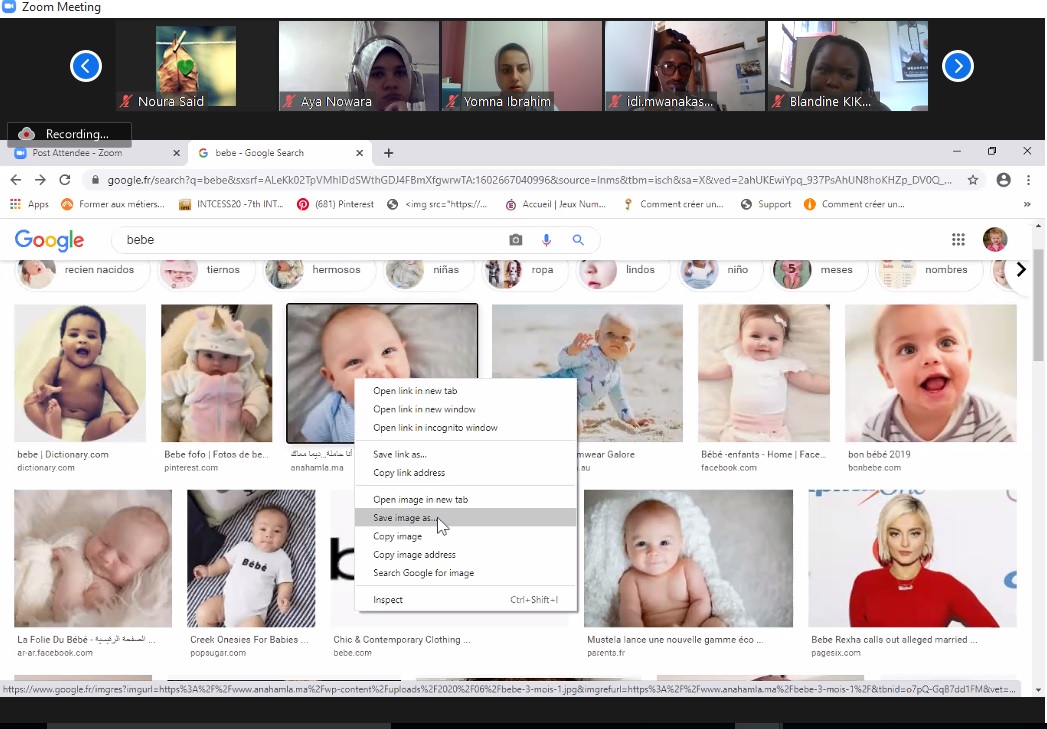The height and width of the screenshot is (729, 1047).
Task: Choose 'Save image as...' from the context menu
Action: pos(405,518)
